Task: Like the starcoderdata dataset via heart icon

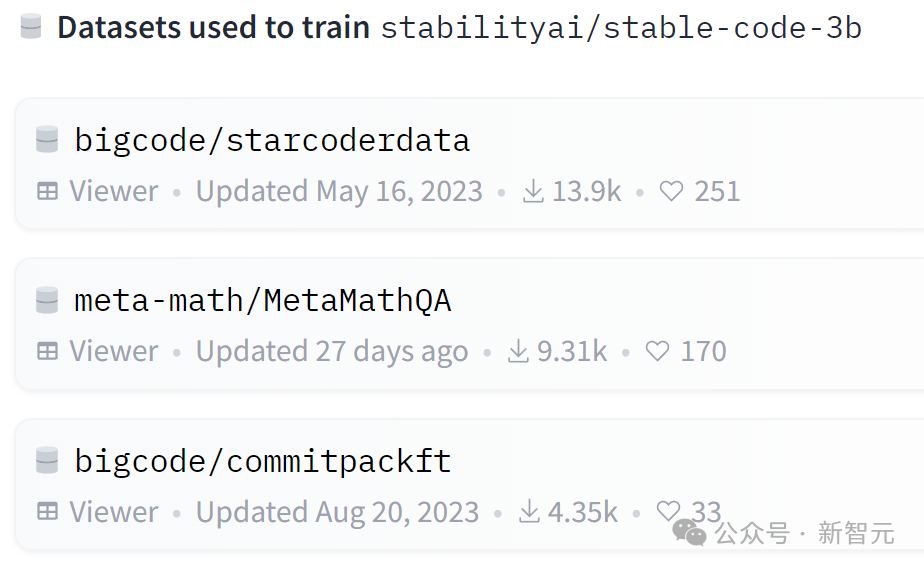Action: pos(671,191)
